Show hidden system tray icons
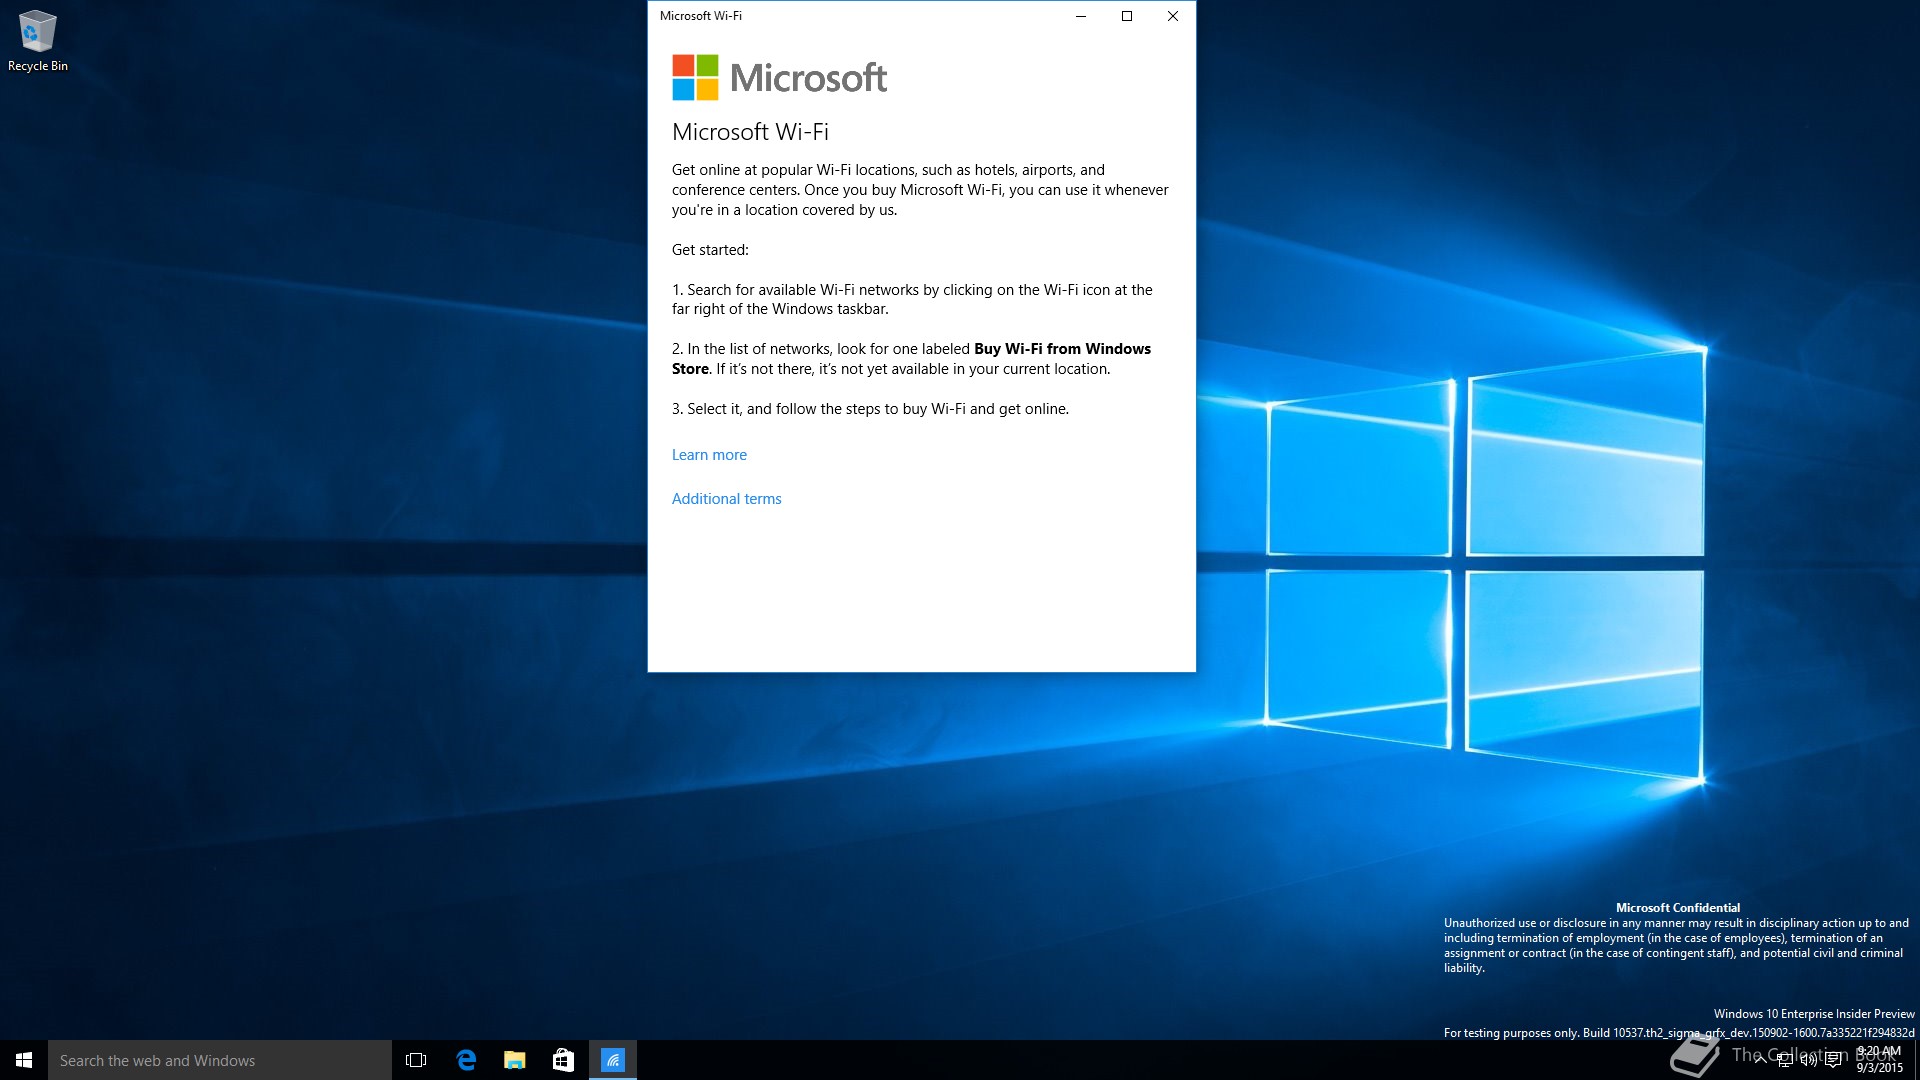Viewport: 1920px width, 1080px height. click(x=1760, y=1060)
